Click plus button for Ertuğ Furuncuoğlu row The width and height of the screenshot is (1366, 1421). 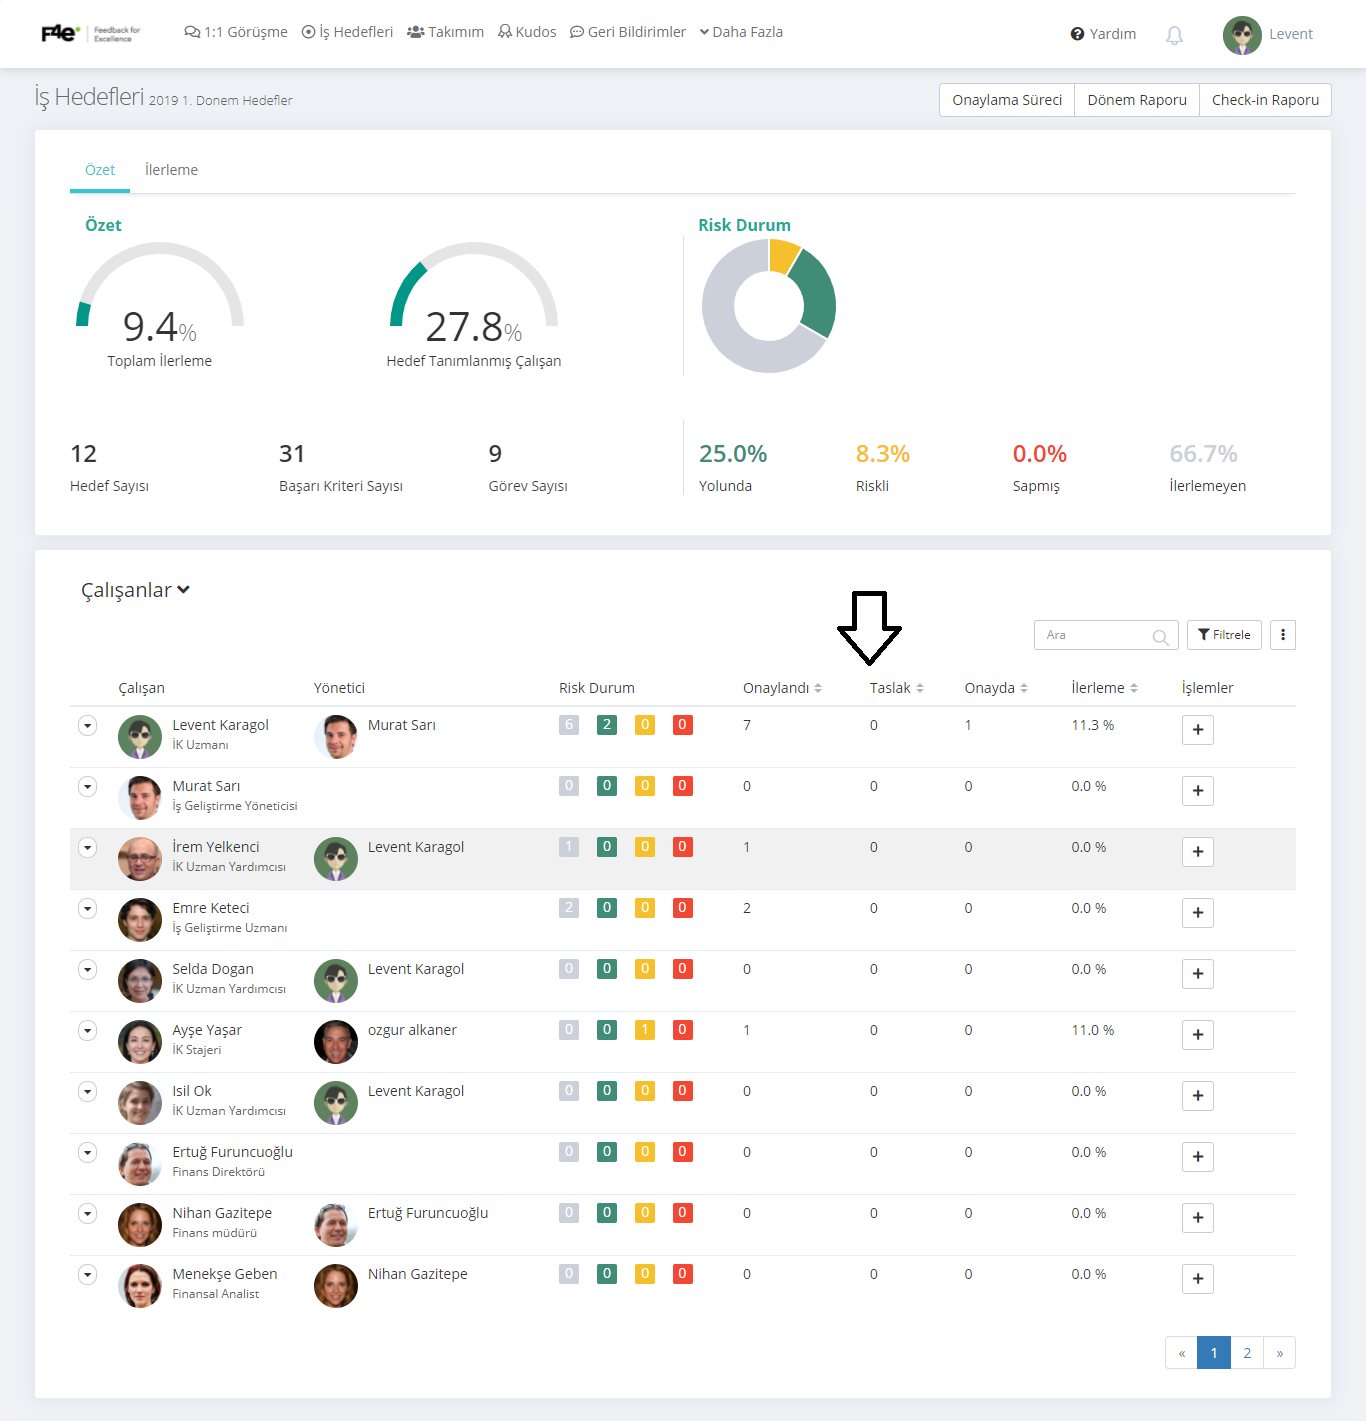click(1198, 1157)
